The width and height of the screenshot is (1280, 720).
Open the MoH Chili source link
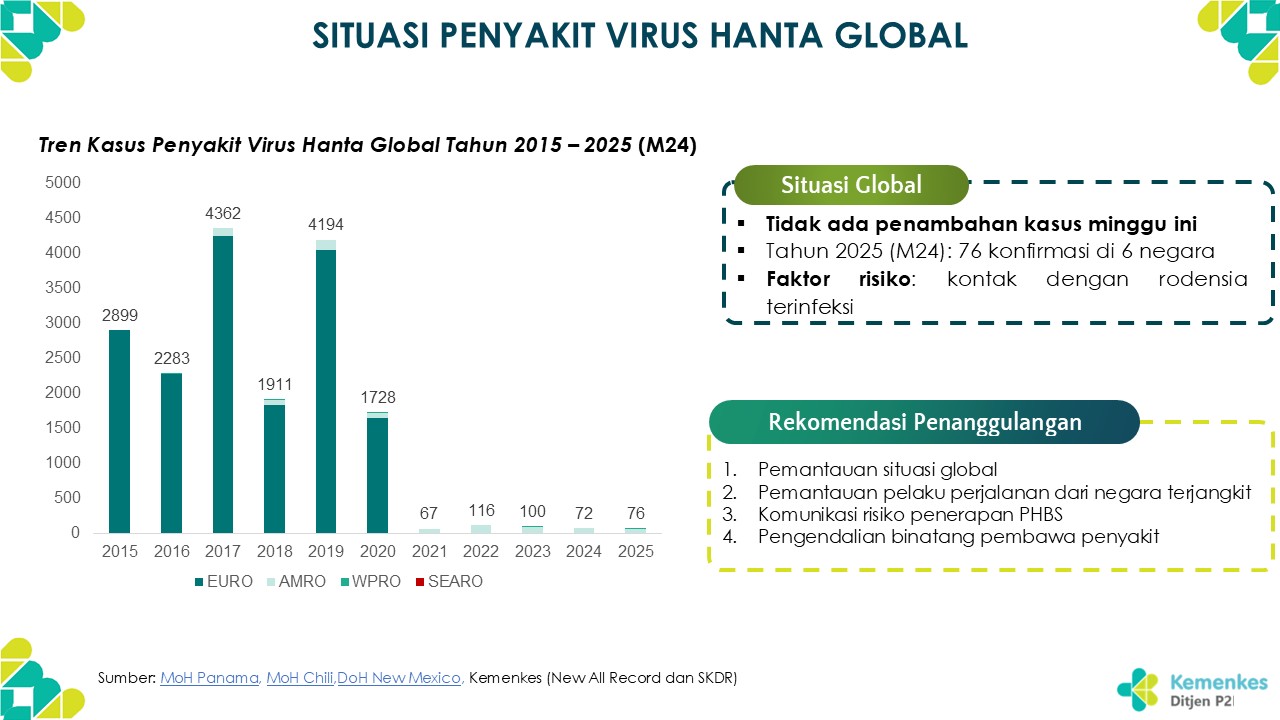[x=300, y=678]
